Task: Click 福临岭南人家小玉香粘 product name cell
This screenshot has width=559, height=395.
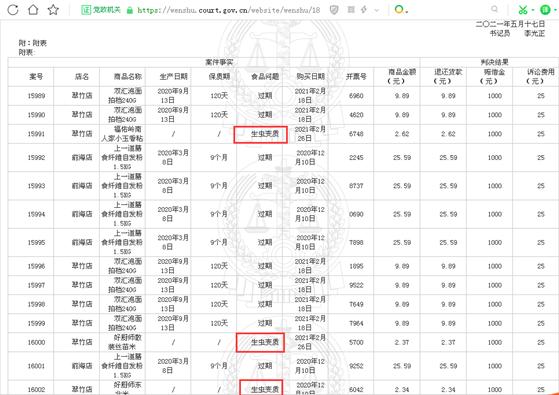Action: [122, 134]
